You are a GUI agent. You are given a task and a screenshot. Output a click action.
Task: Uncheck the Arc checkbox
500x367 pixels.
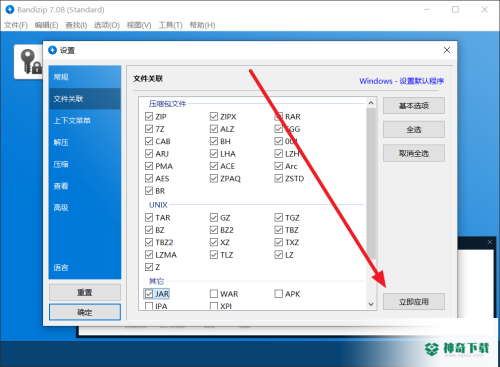[279, 166]
